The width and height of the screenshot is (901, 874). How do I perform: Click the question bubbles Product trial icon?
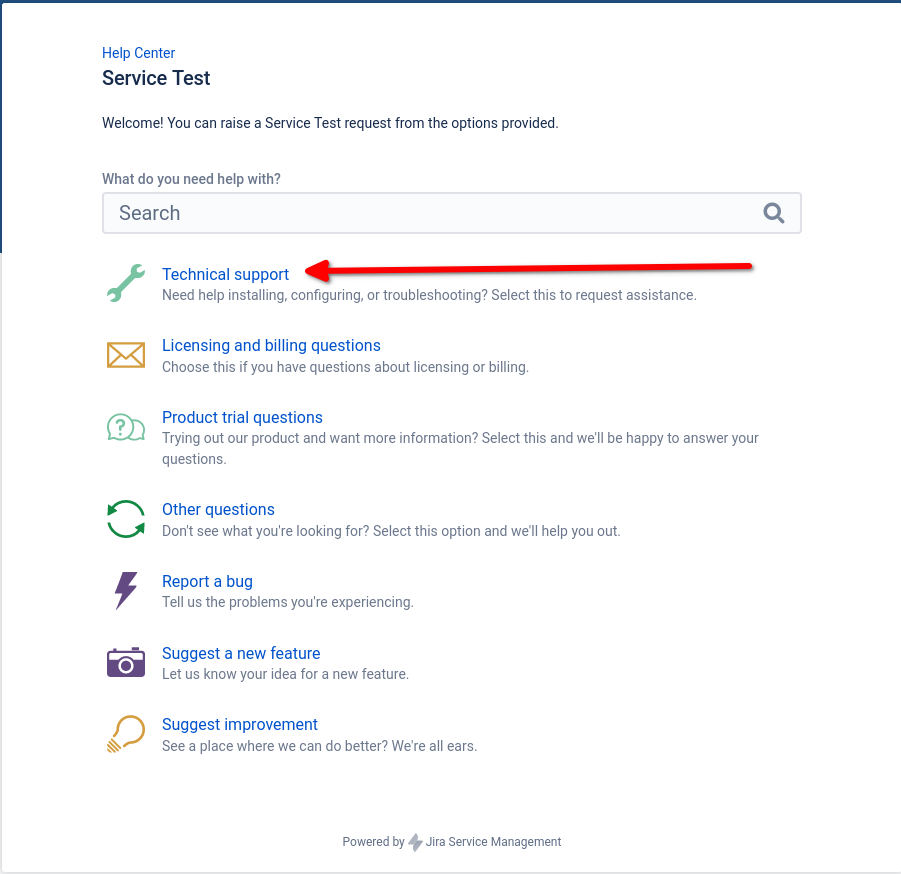126,428
